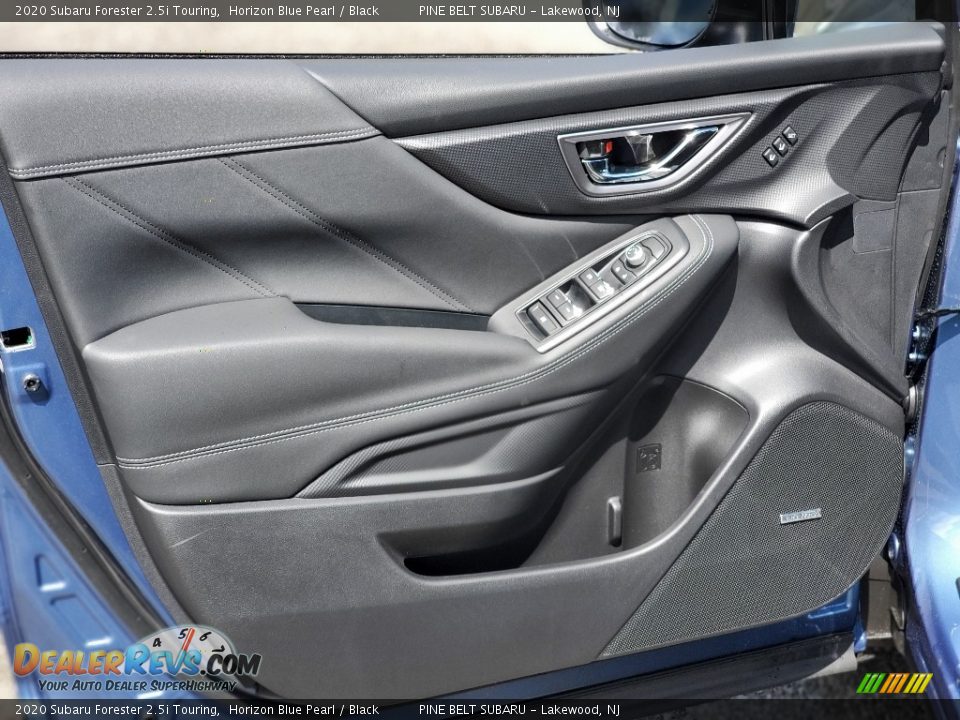Click the 'Your Auto Dealer SuperHighway' tagline
The image size is (960, 720).
point(137,685)
